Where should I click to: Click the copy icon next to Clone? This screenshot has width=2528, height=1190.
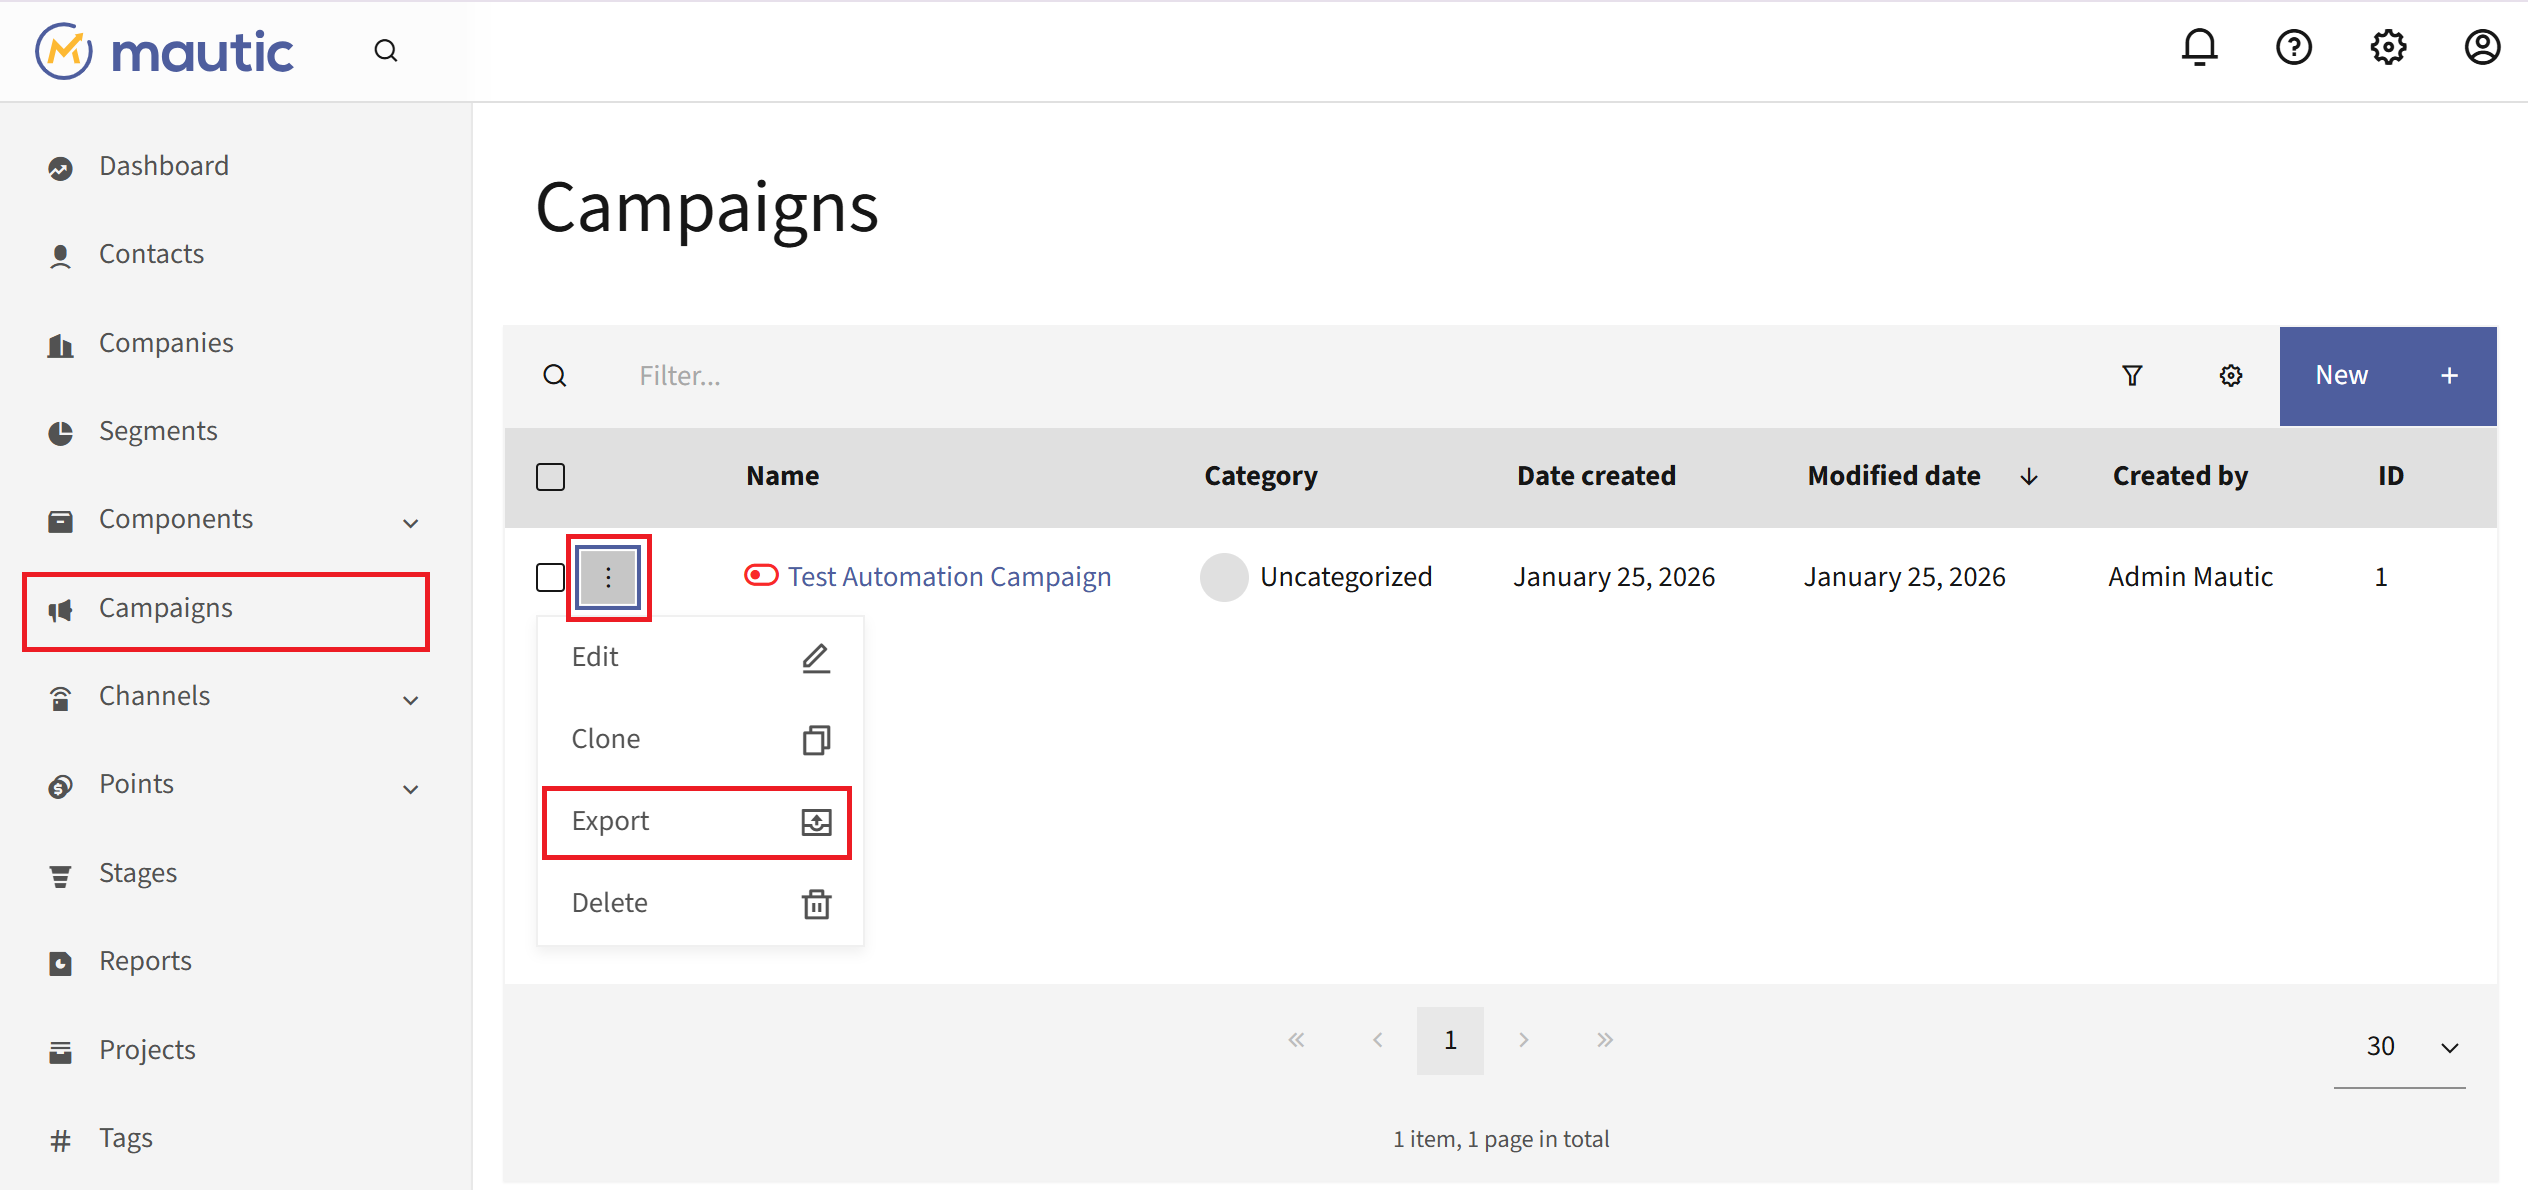[x=816, y=740]
